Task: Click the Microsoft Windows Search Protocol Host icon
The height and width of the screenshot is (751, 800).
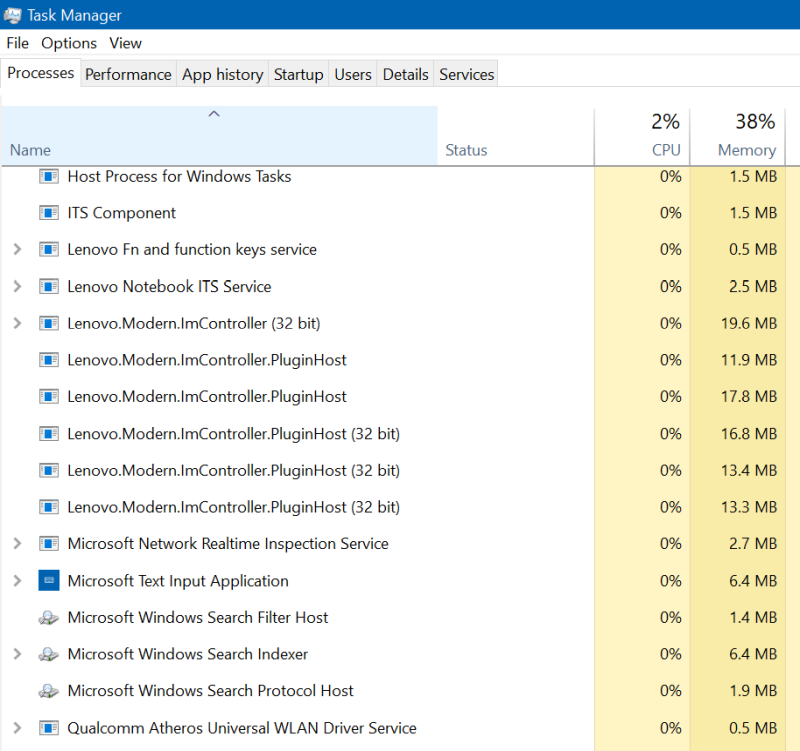Action: point(49,691)
